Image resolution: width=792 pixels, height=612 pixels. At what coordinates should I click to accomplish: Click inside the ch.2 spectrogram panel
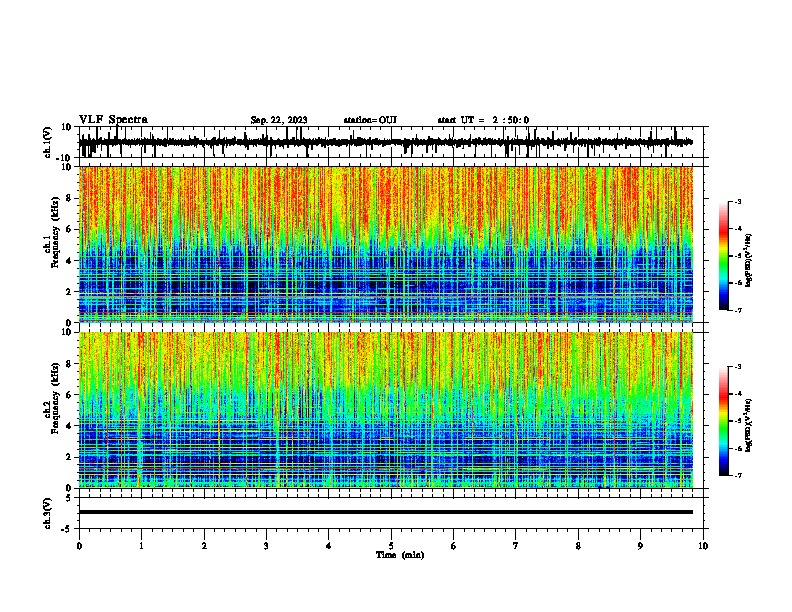point(386,410)
